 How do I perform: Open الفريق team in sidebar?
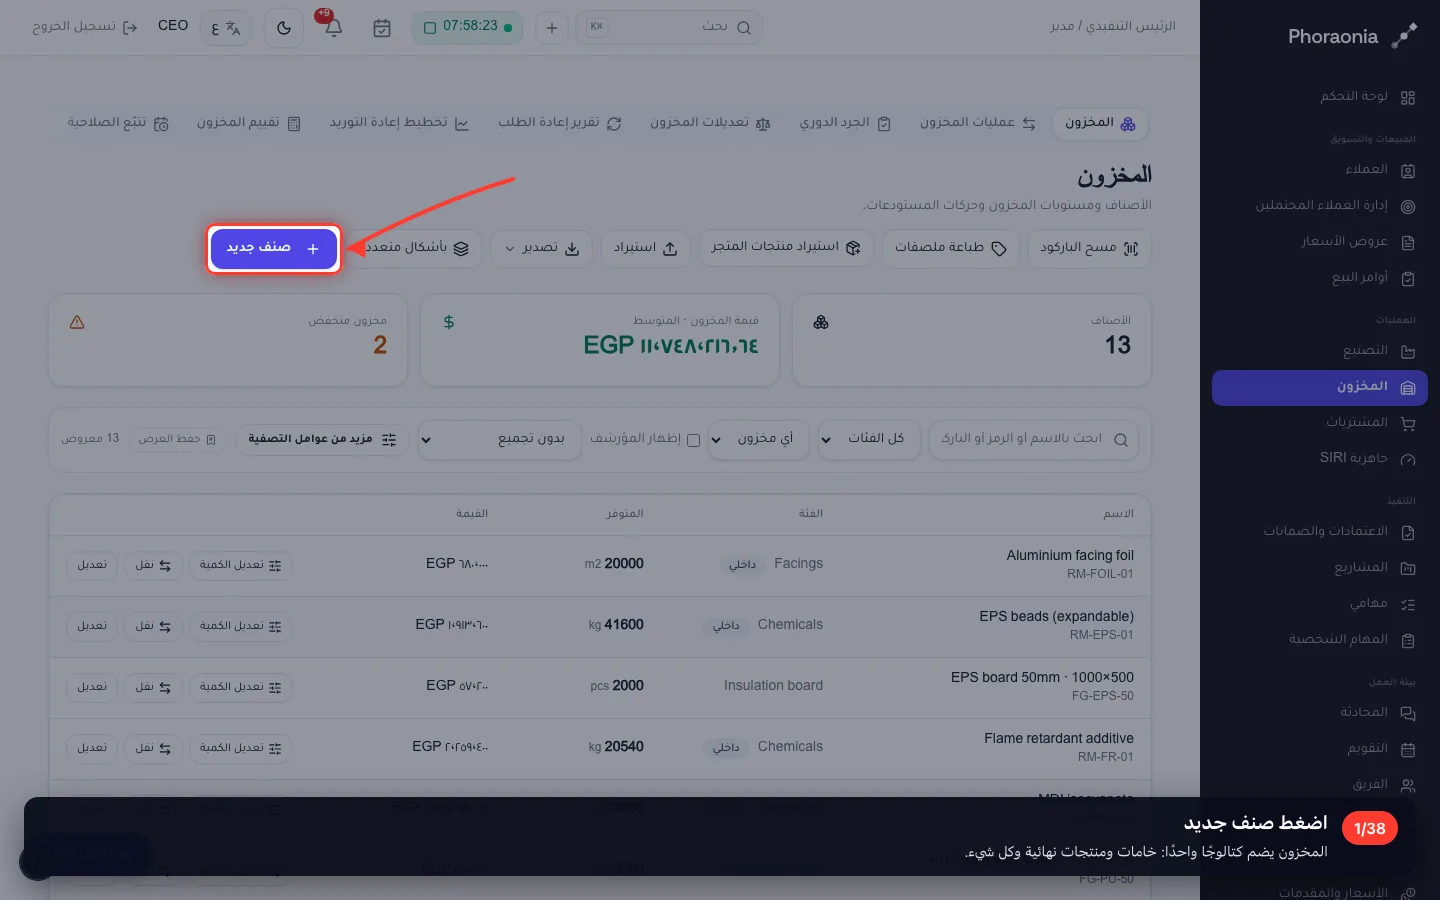pyautogui.click(x=1320, y=785)
